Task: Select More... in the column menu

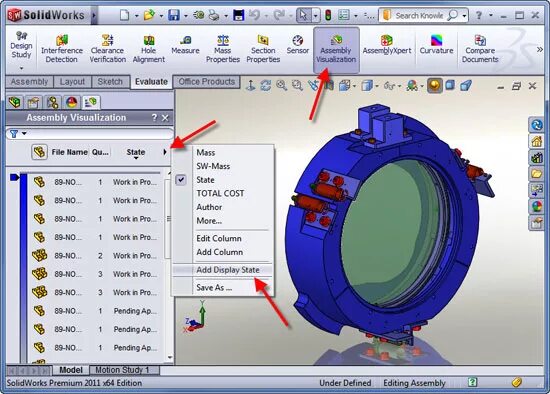Action: 209,221
